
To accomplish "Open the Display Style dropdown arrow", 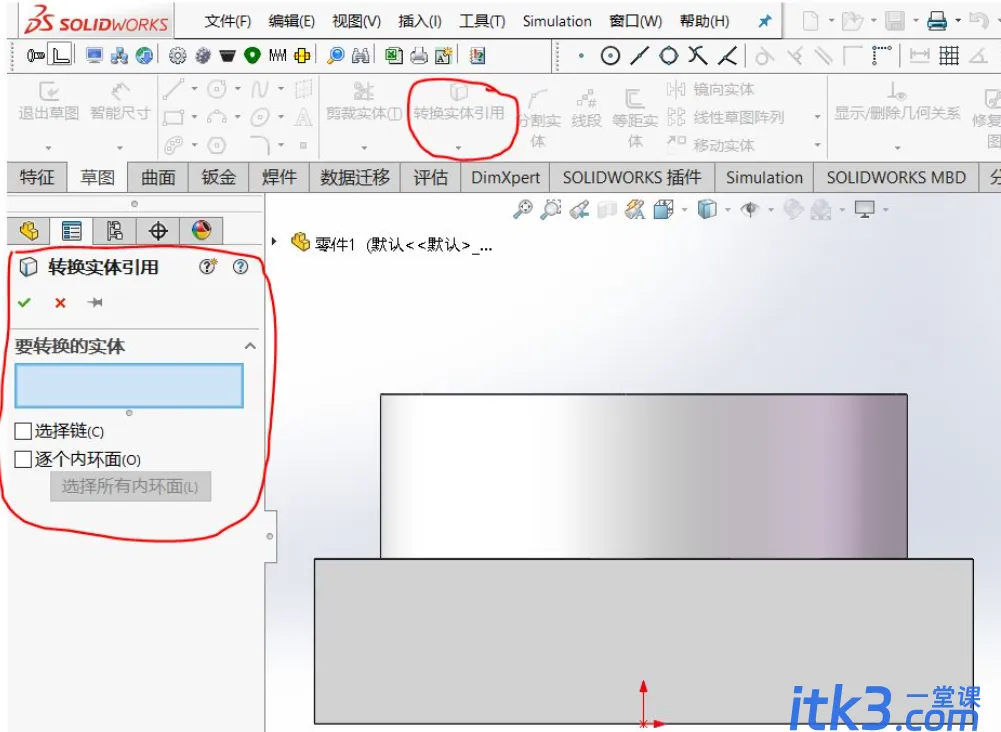I will 728,210.
